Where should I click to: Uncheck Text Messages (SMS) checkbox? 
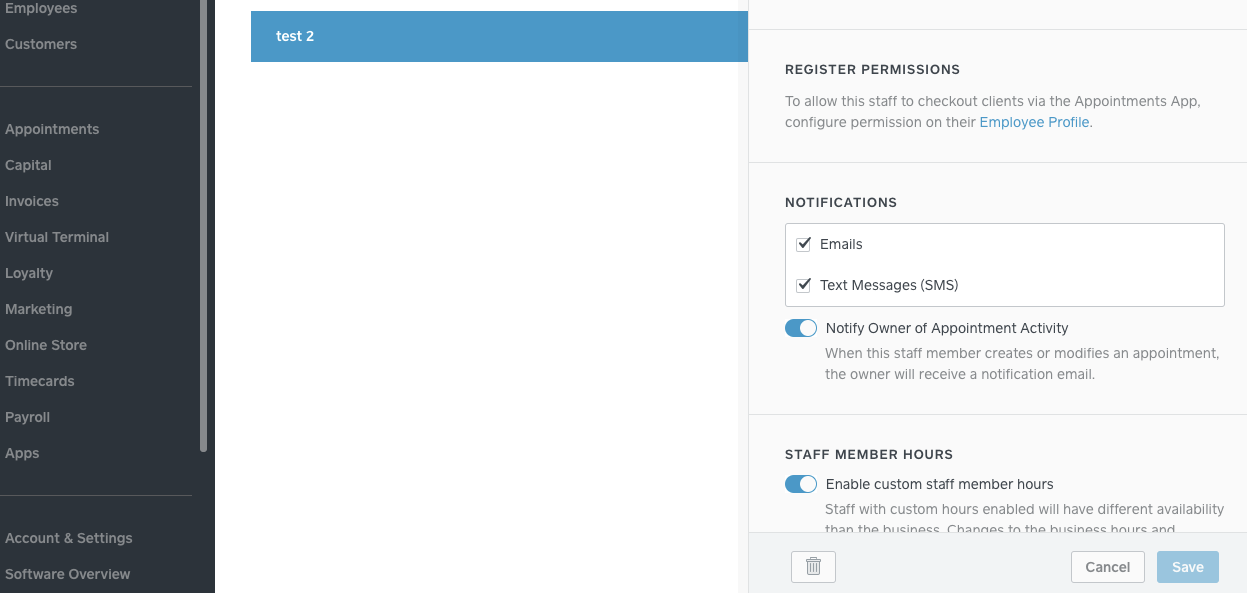(x=803, y=285)
